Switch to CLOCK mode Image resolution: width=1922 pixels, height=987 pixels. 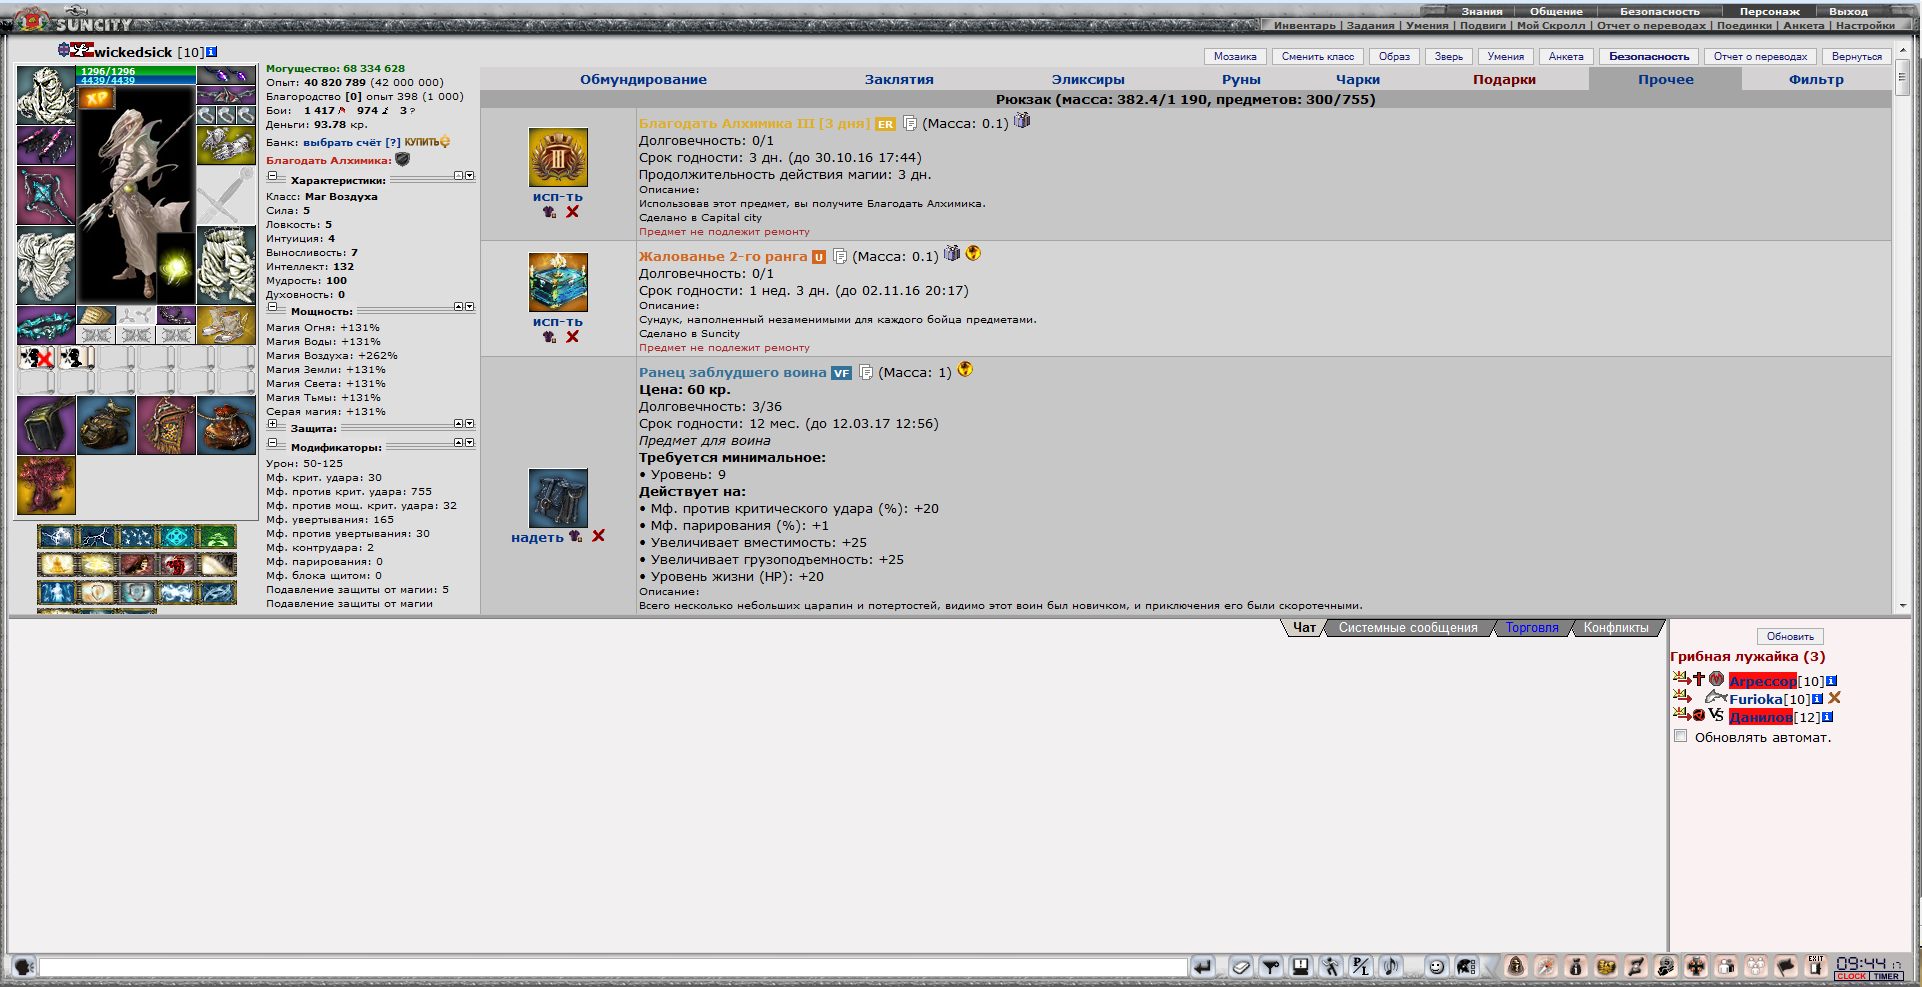point(1851,976)
